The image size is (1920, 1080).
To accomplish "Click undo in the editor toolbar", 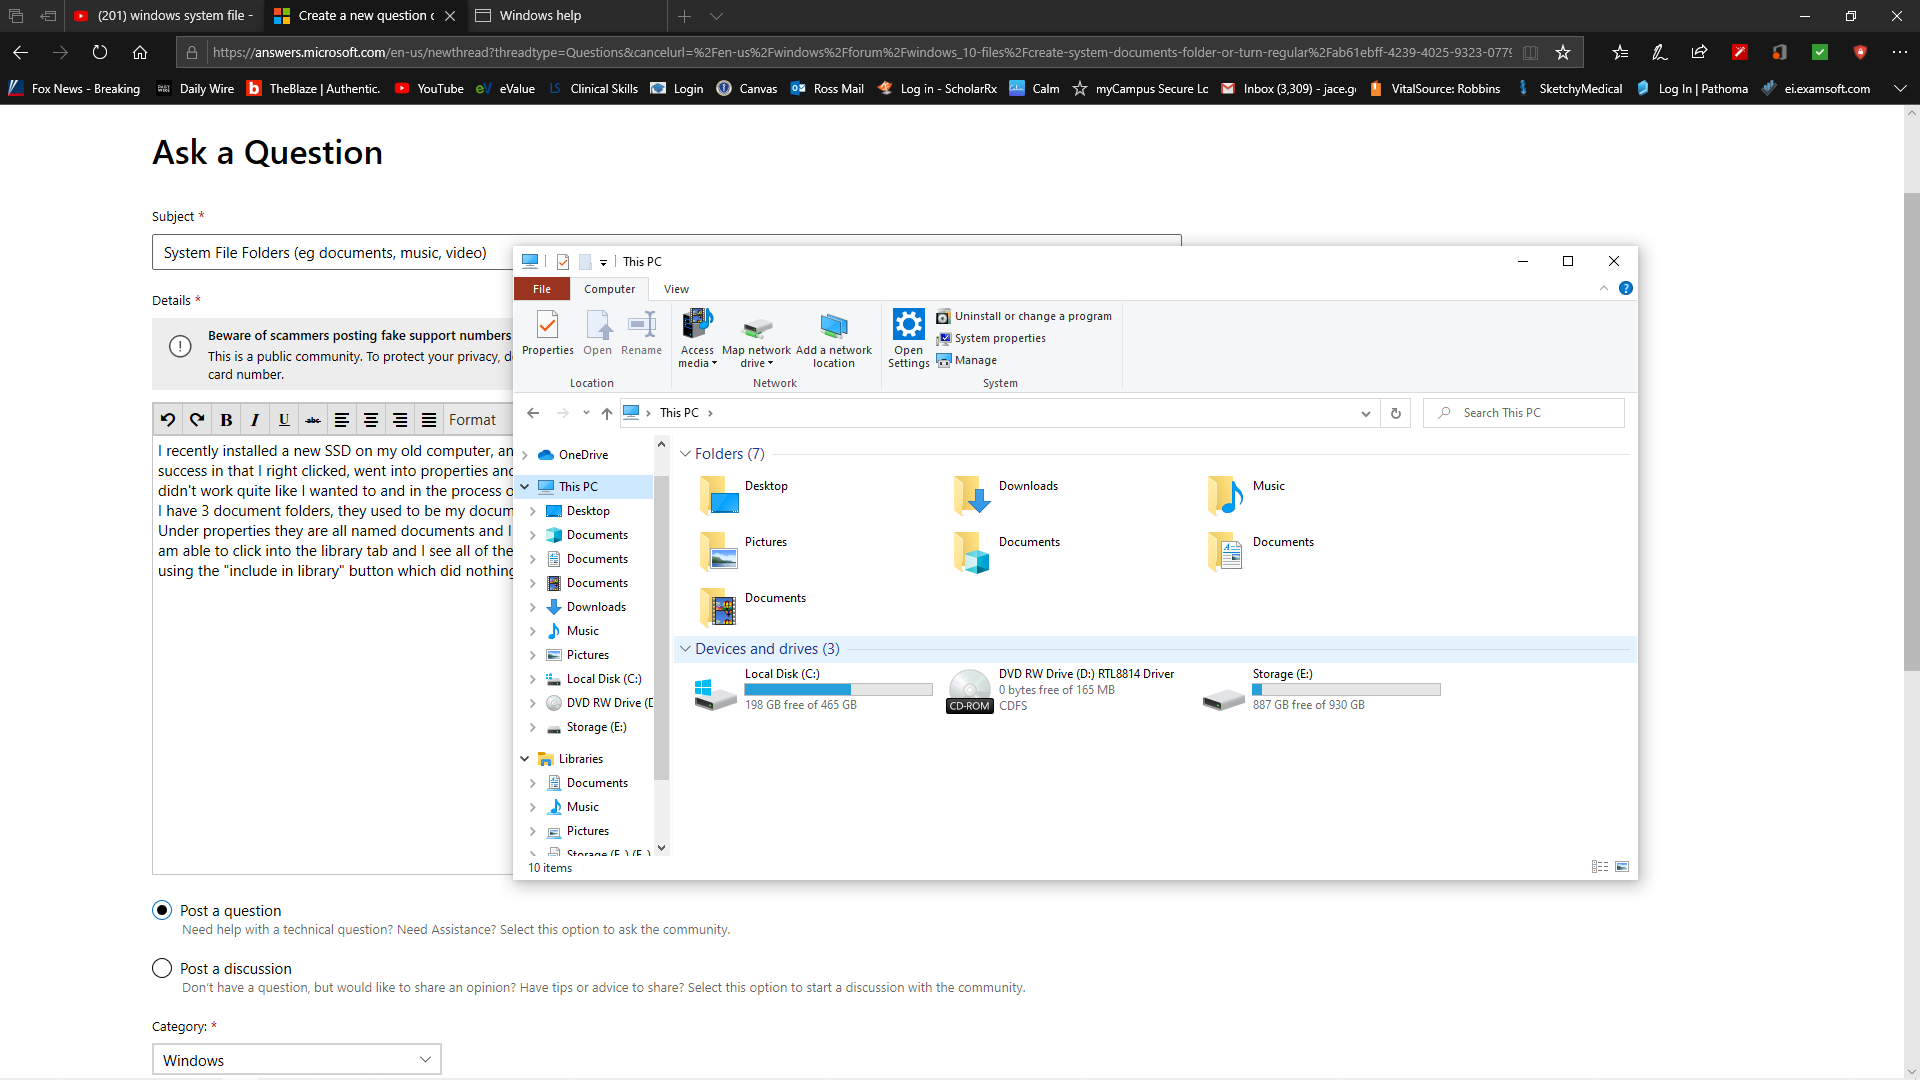I will click(x=168, y=420).
